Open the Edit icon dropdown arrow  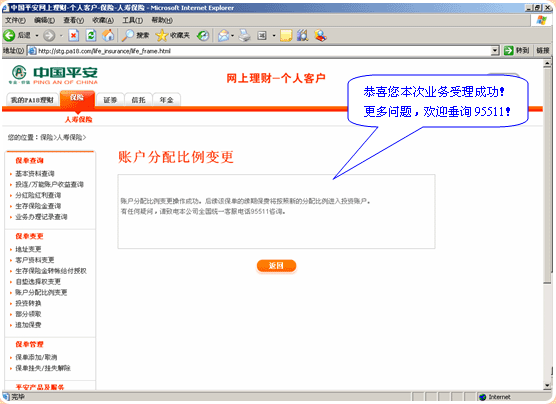click(274, 35)
